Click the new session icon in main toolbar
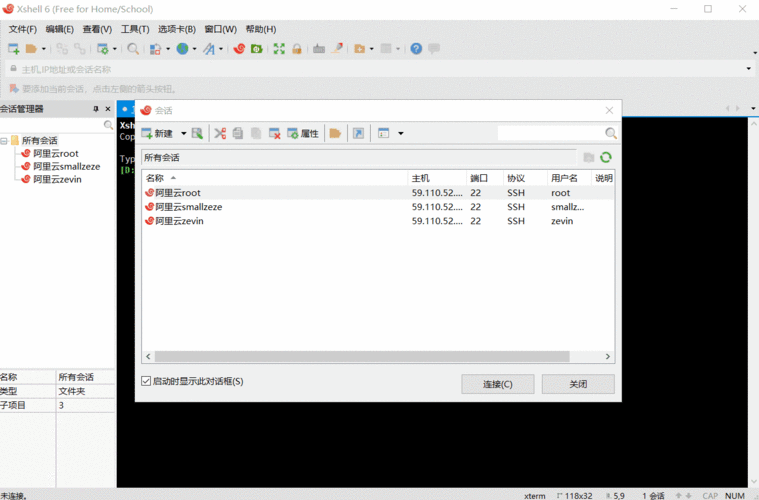 coord(14,48)
